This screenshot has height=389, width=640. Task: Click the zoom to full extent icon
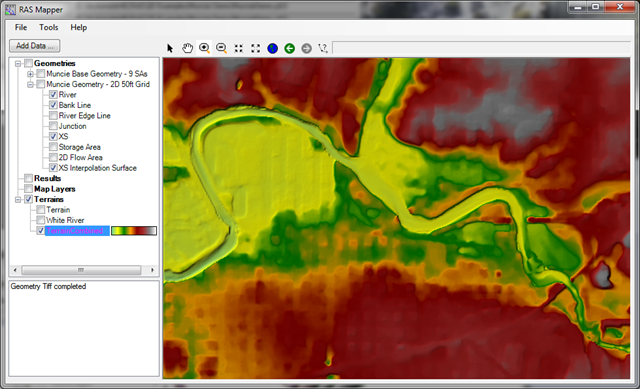coord(256,49)
